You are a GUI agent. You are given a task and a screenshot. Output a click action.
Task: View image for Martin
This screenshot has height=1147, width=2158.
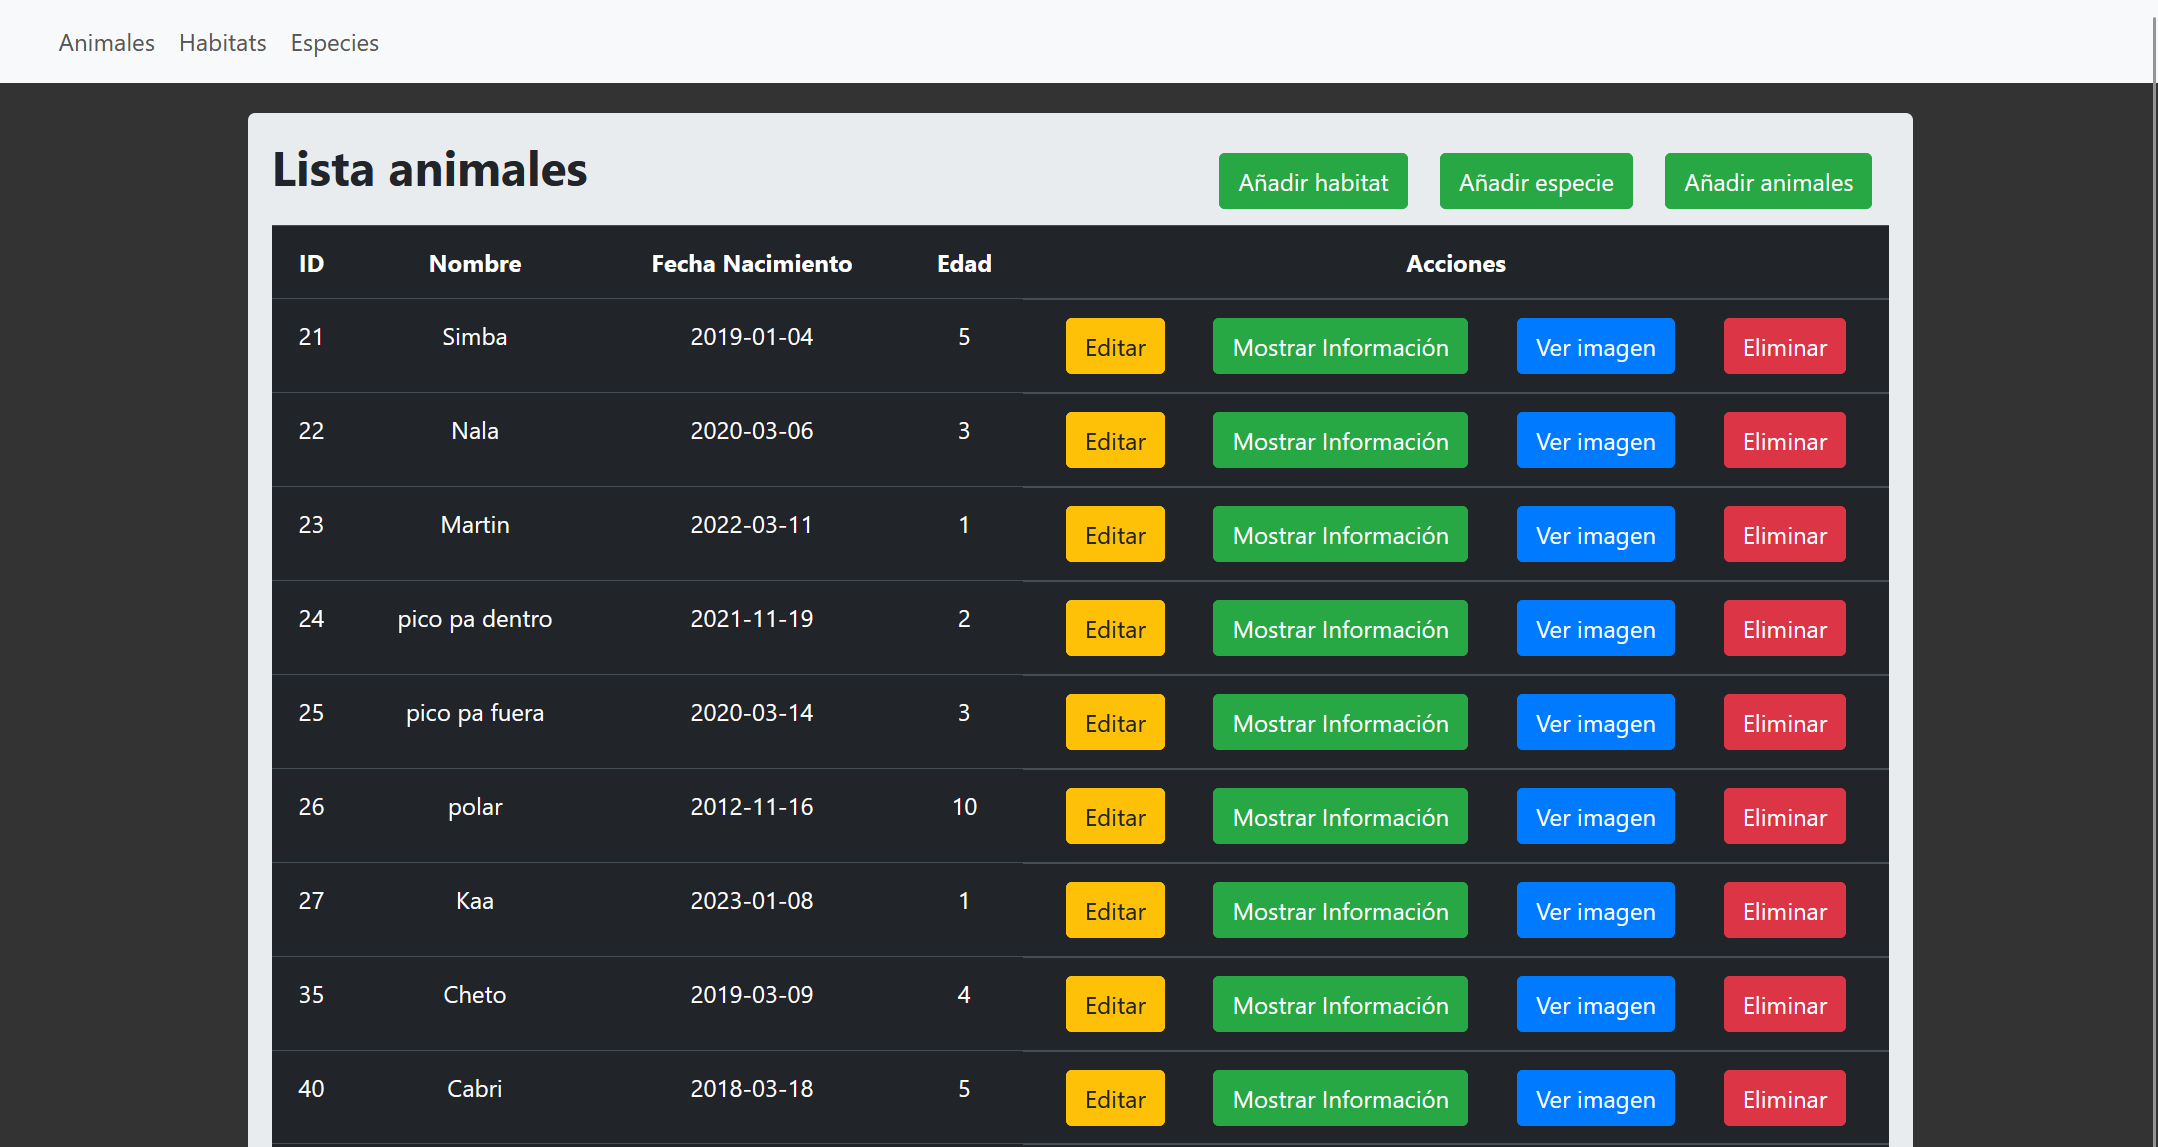coord(1594,535)
